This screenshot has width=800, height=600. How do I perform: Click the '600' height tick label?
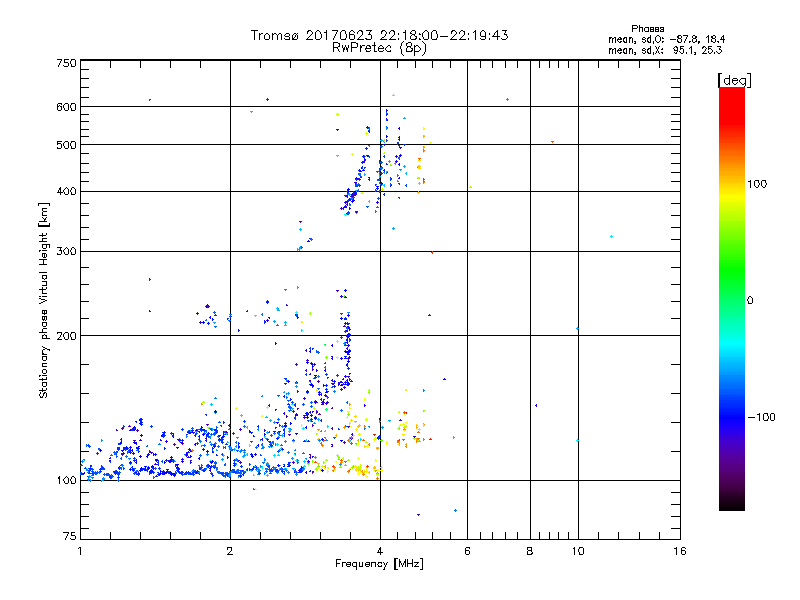(x=66, y=107)
